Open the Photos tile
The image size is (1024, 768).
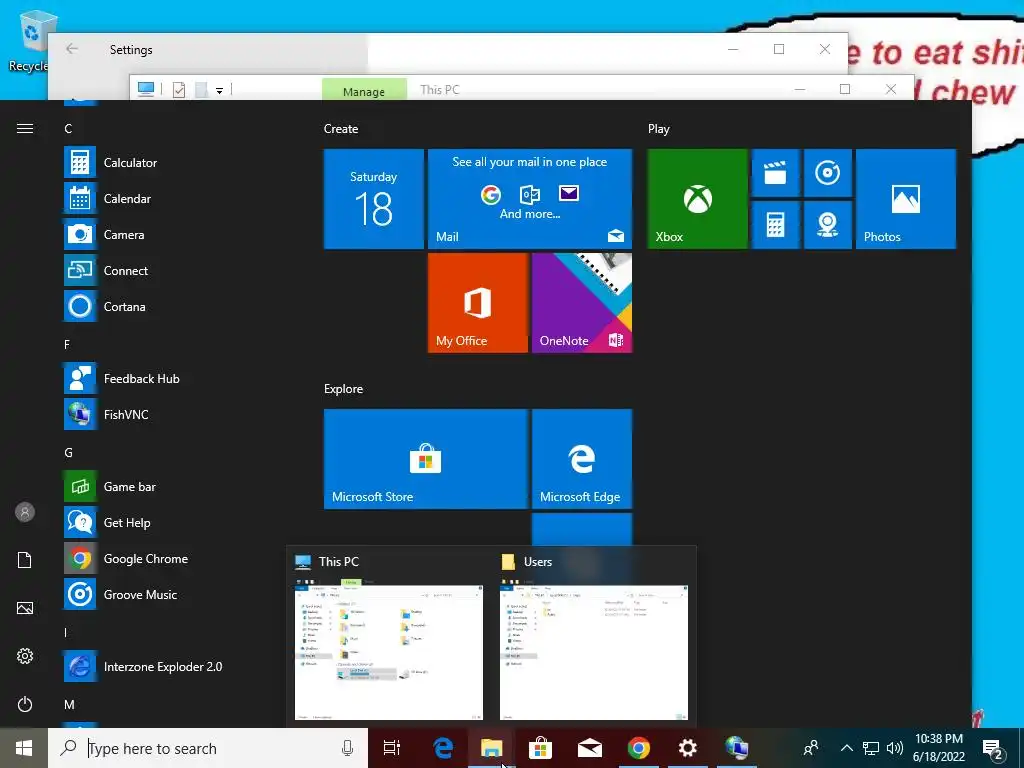coord(906,199)
